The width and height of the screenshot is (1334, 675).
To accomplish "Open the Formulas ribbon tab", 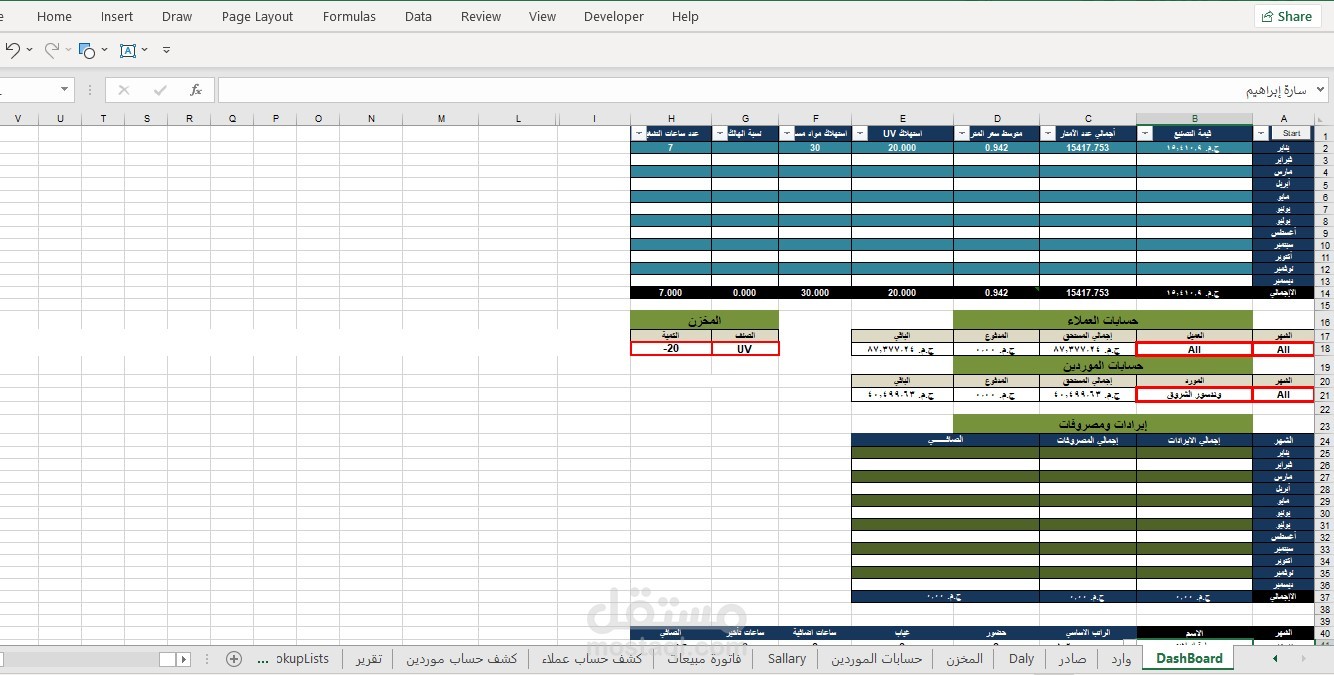I will tap(349, 17).
